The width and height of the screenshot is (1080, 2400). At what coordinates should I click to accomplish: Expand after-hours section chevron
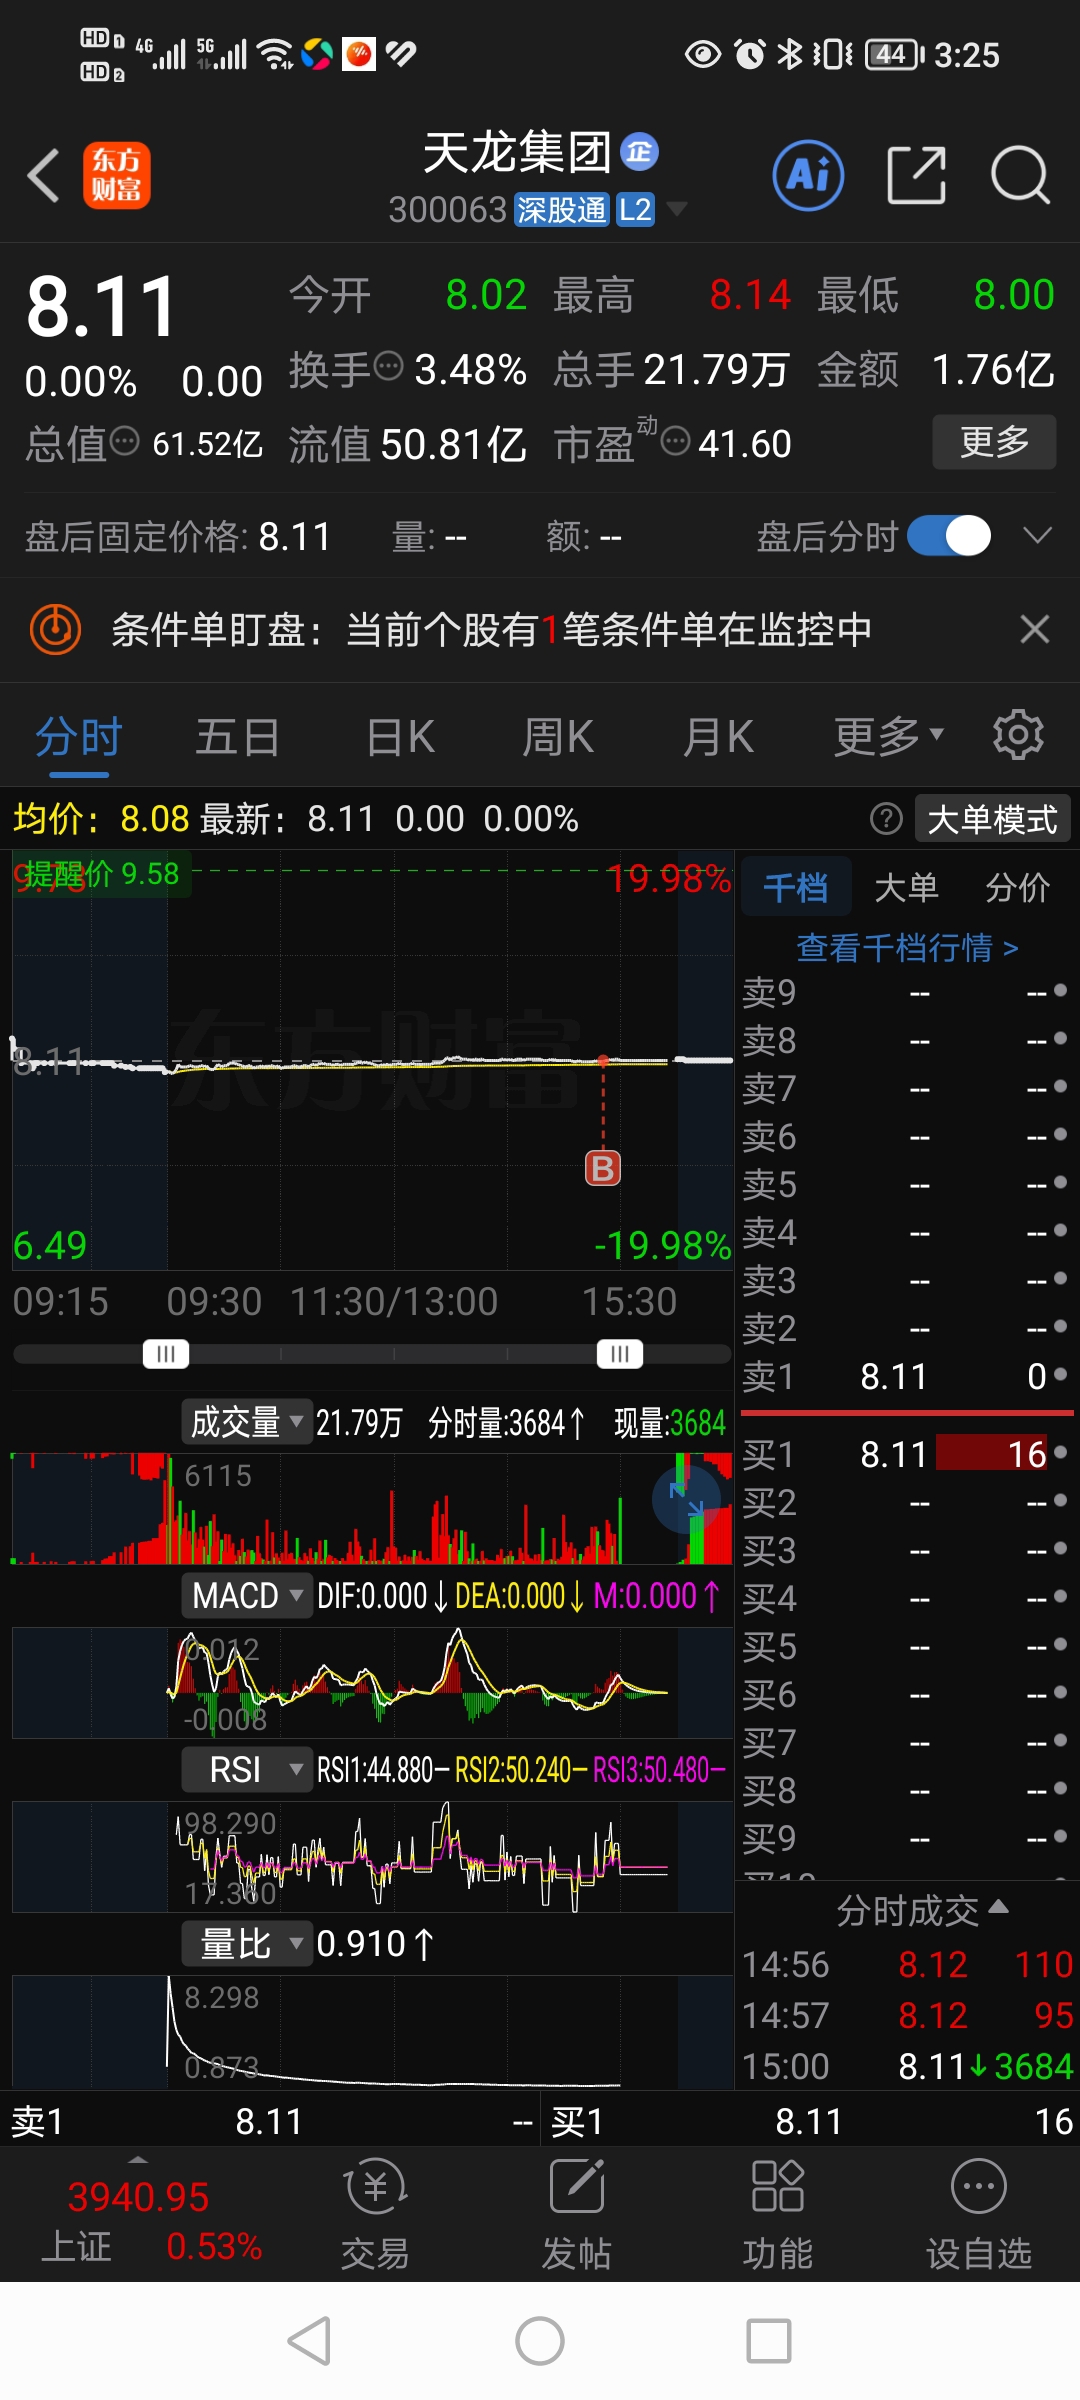1037,535
